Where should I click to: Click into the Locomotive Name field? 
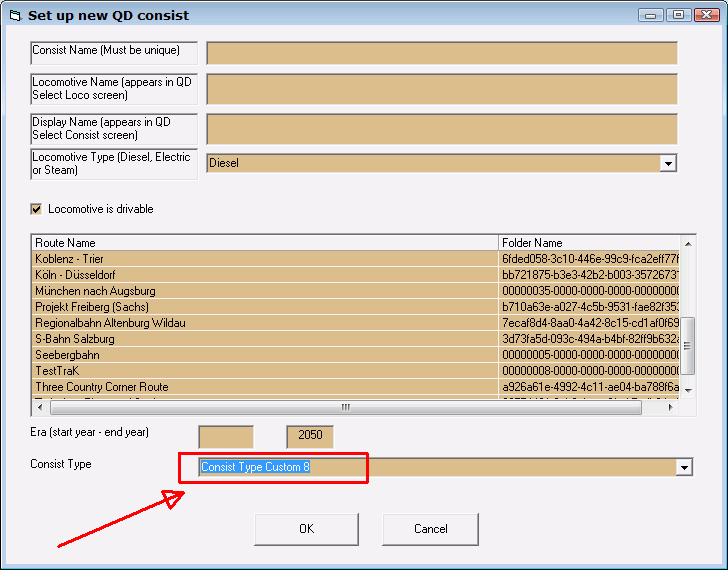click(x=442, y=89)
